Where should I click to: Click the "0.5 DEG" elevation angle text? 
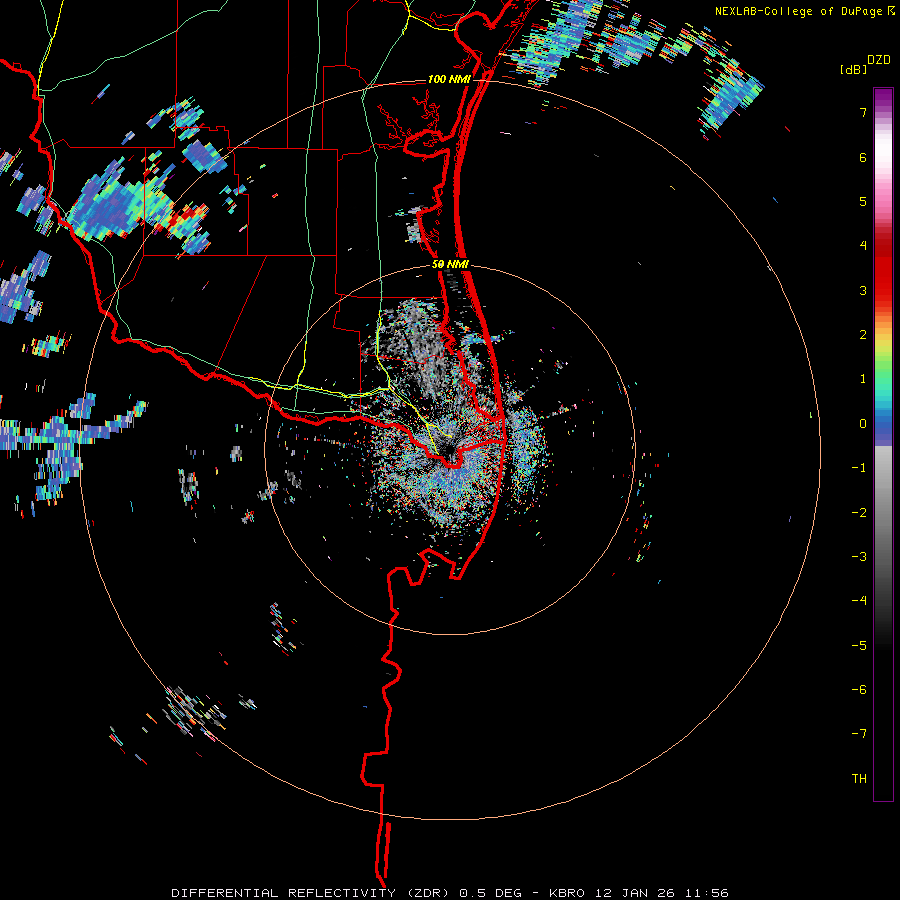491,893
